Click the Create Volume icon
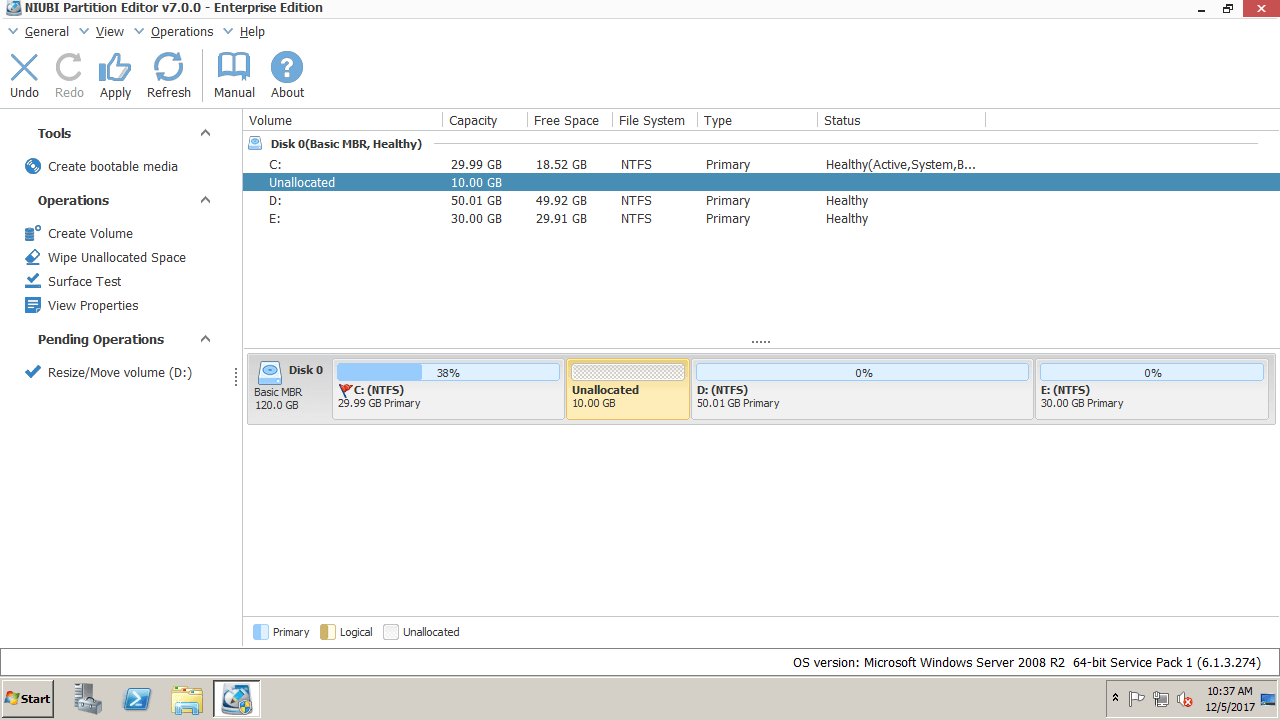 pos(33,233)
